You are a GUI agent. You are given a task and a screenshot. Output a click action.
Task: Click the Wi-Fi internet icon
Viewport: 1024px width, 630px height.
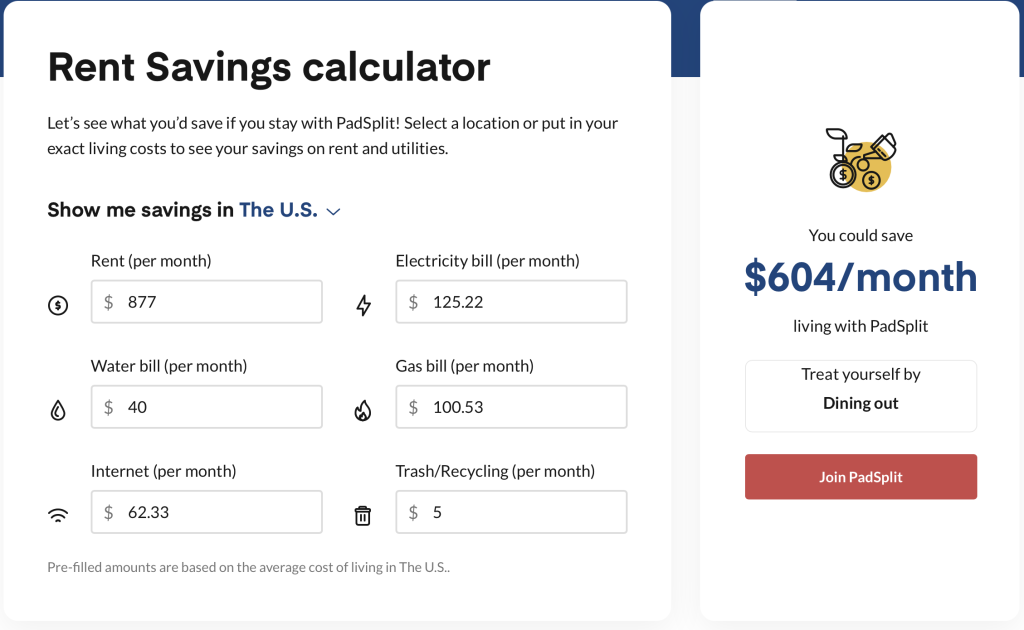click(58, 516)
